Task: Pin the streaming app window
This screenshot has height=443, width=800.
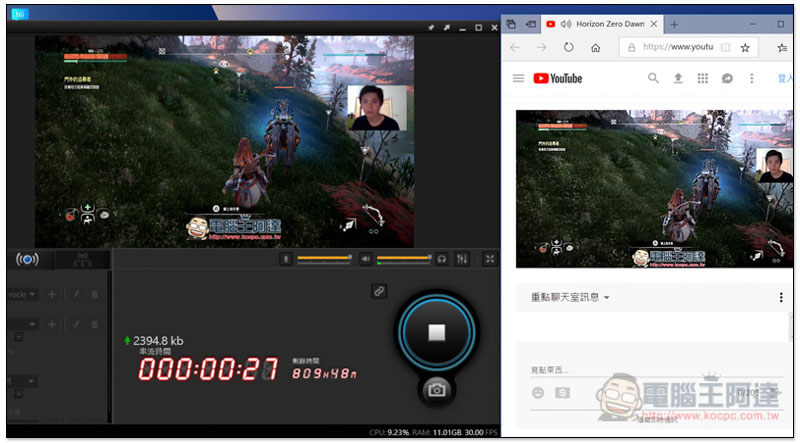Action: click(431, 28)
